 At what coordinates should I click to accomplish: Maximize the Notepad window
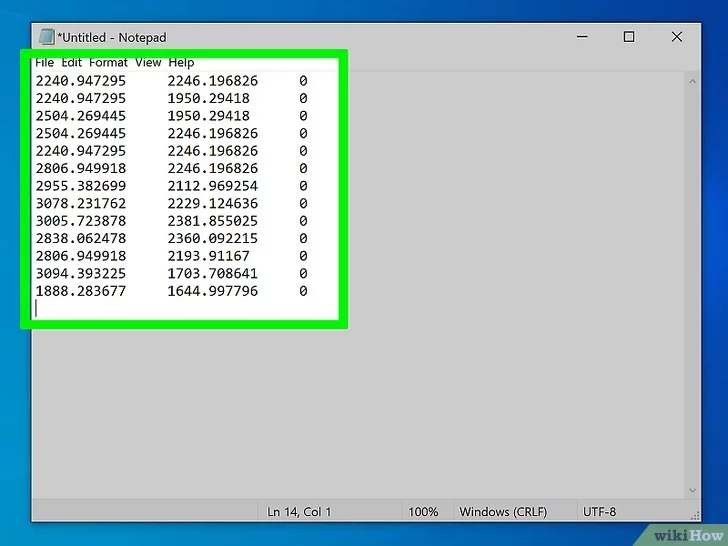point(629,37)
